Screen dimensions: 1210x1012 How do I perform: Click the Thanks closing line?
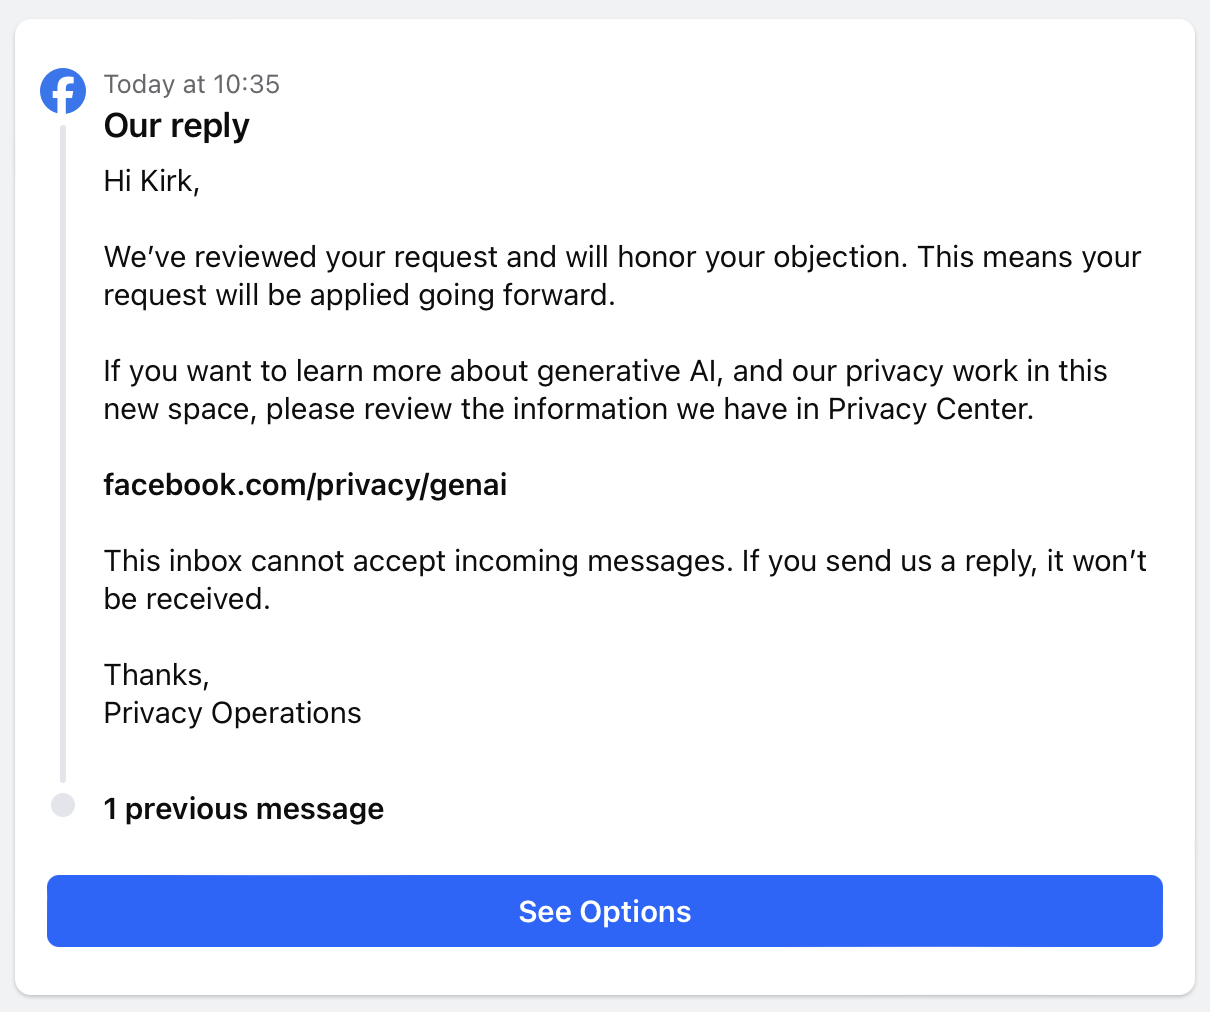tap(157, 675)
